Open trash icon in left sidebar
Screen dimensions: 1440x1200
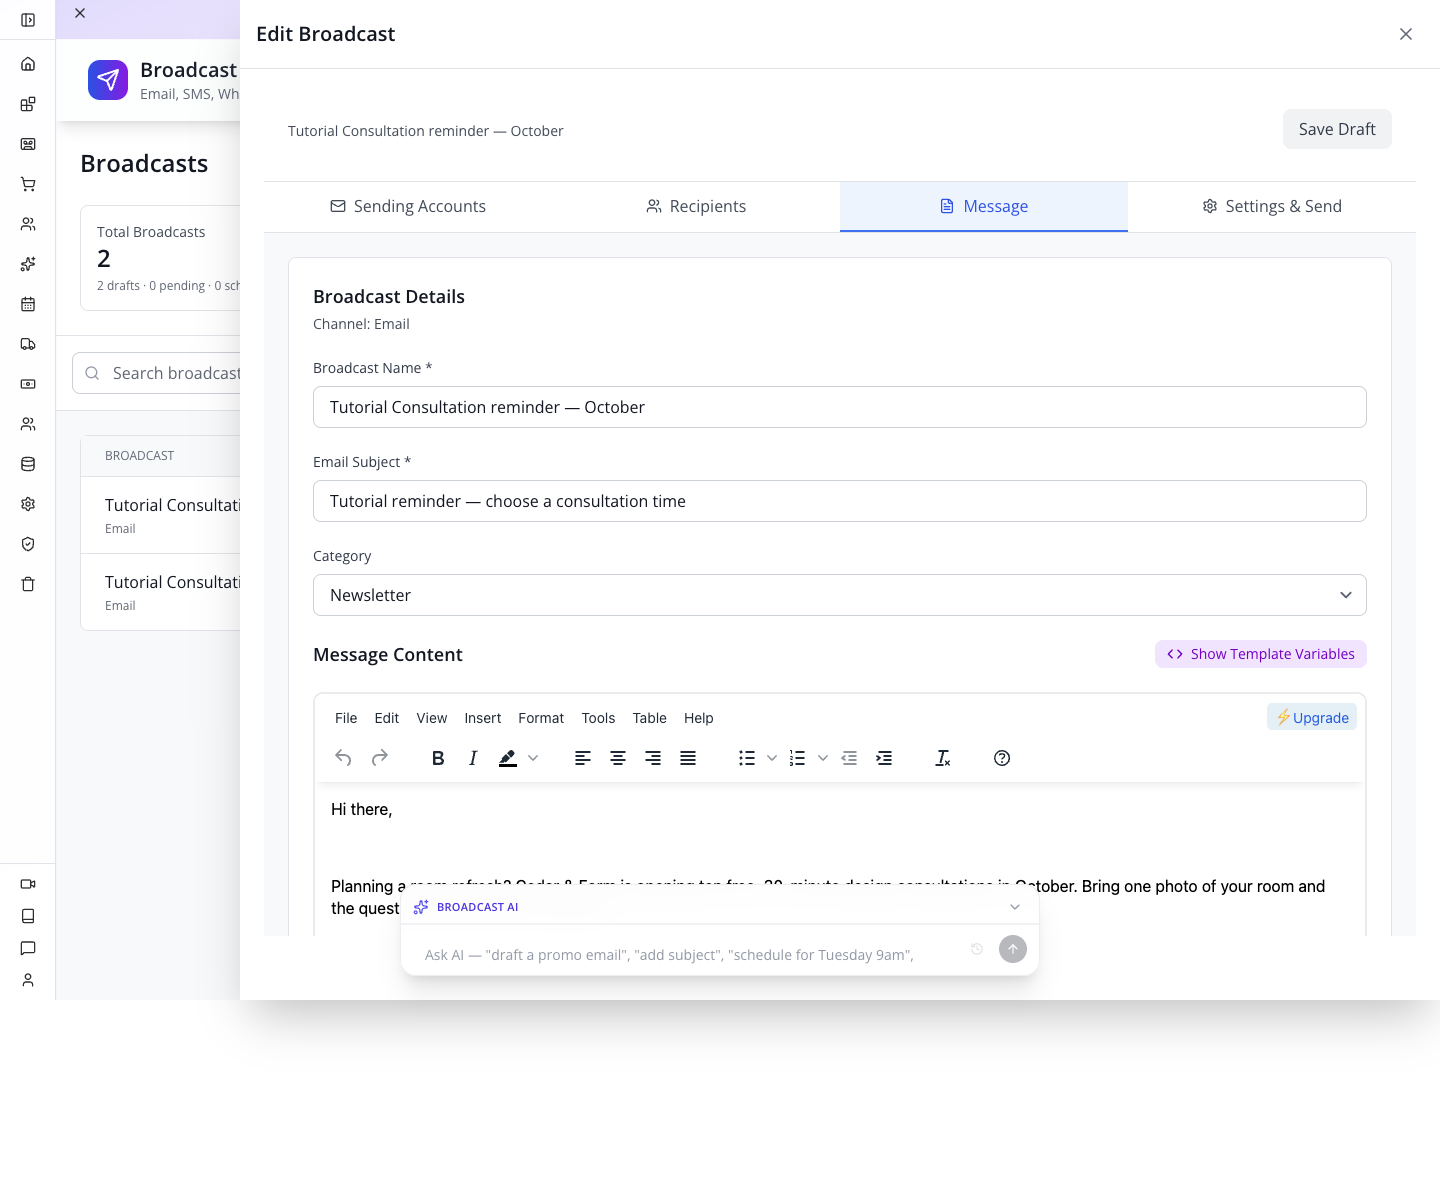point(28,584)
